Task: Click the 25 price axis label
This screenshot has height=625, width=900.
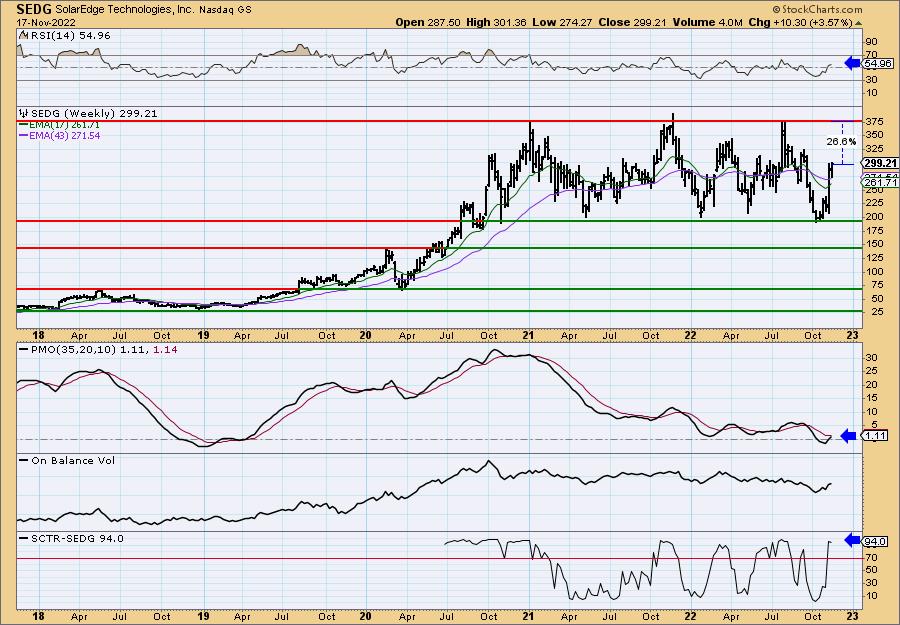Action: 872,312
